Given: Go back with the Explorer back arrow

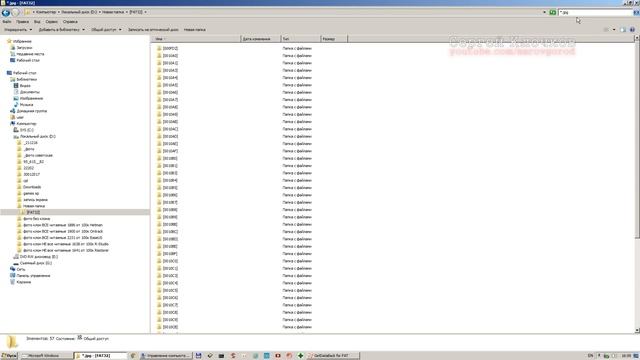Looking at the screenshot, I should [x=6, y=12].
